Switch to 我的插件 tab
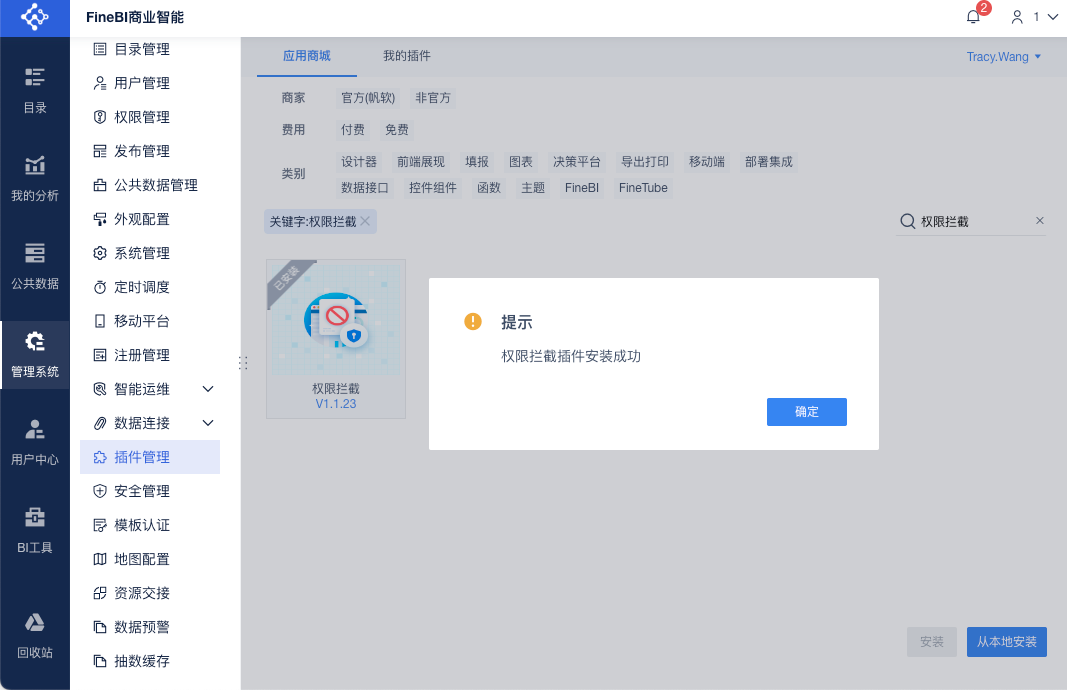Viewport: 1067px width, 690px height. (x=406, y=56)
